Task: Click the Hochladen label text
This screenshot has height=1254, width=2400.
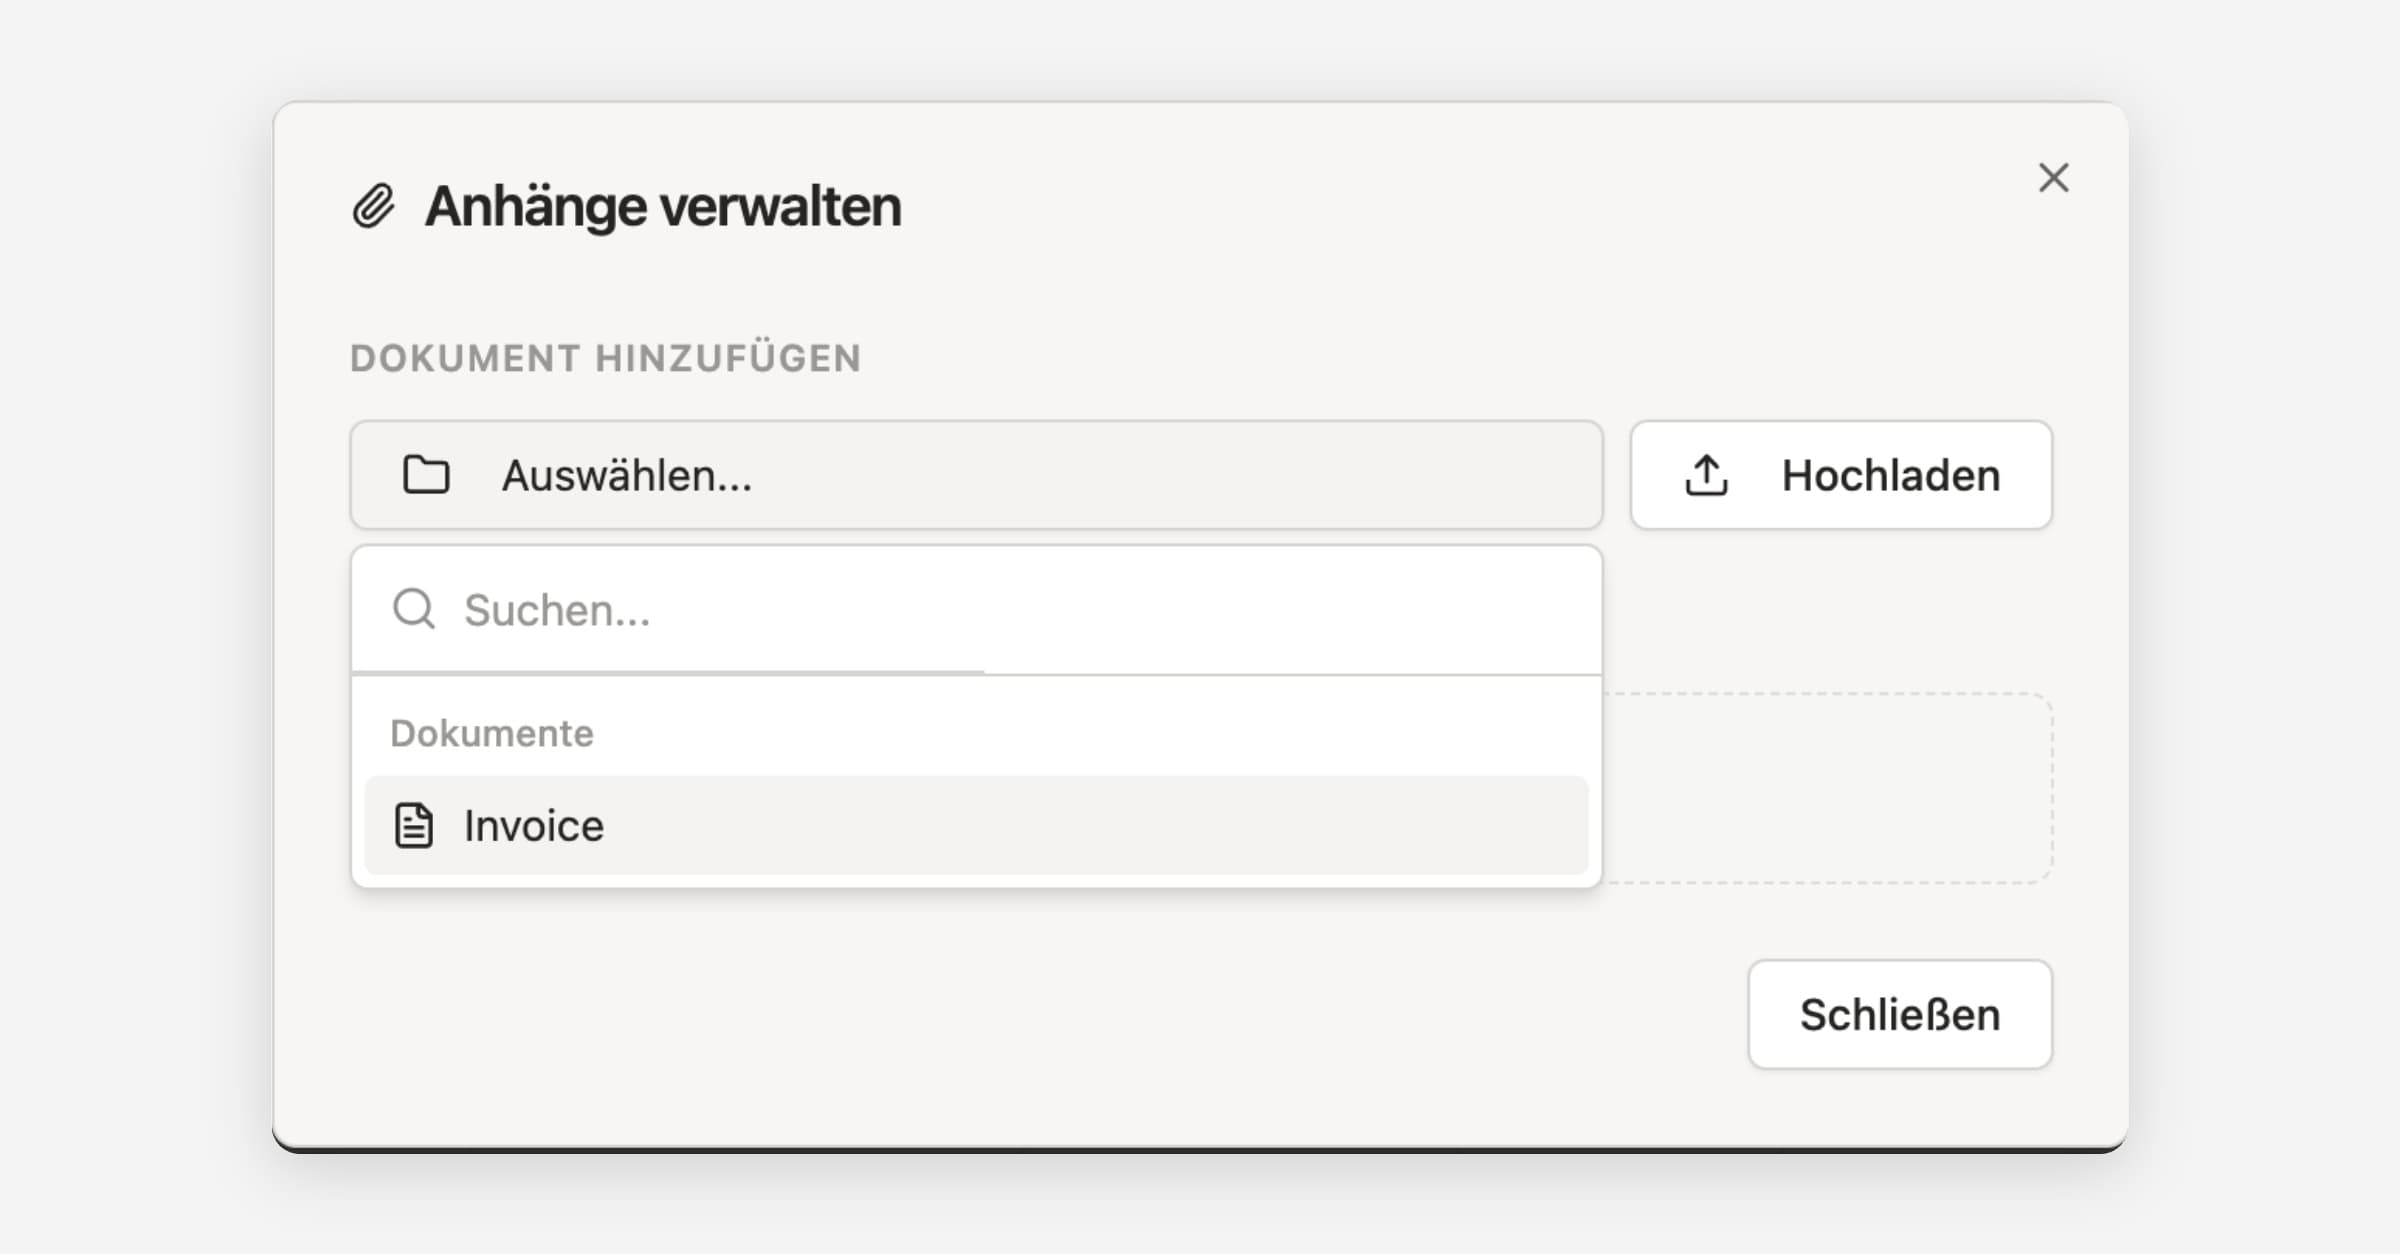Action: click(1891, 475)
